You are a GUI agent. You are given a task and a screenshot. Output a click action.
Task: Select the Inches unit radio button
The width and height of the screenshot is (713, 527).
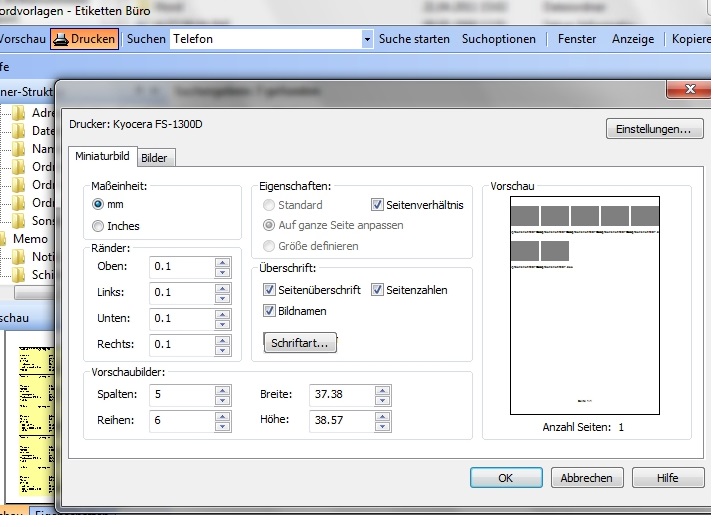[98, 226]
